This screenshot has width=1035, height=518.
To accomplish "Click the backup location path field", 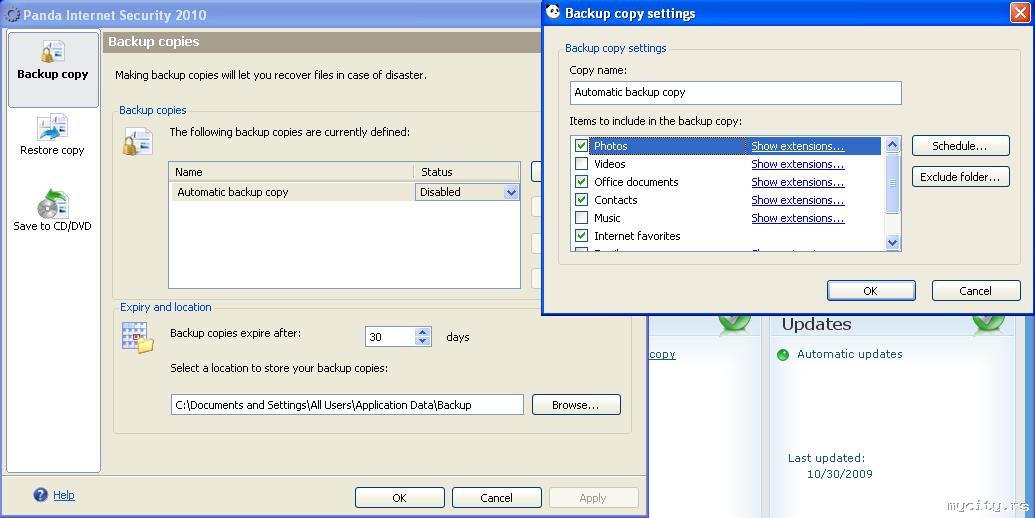I will pyautogui.click(x=347, y=405).
